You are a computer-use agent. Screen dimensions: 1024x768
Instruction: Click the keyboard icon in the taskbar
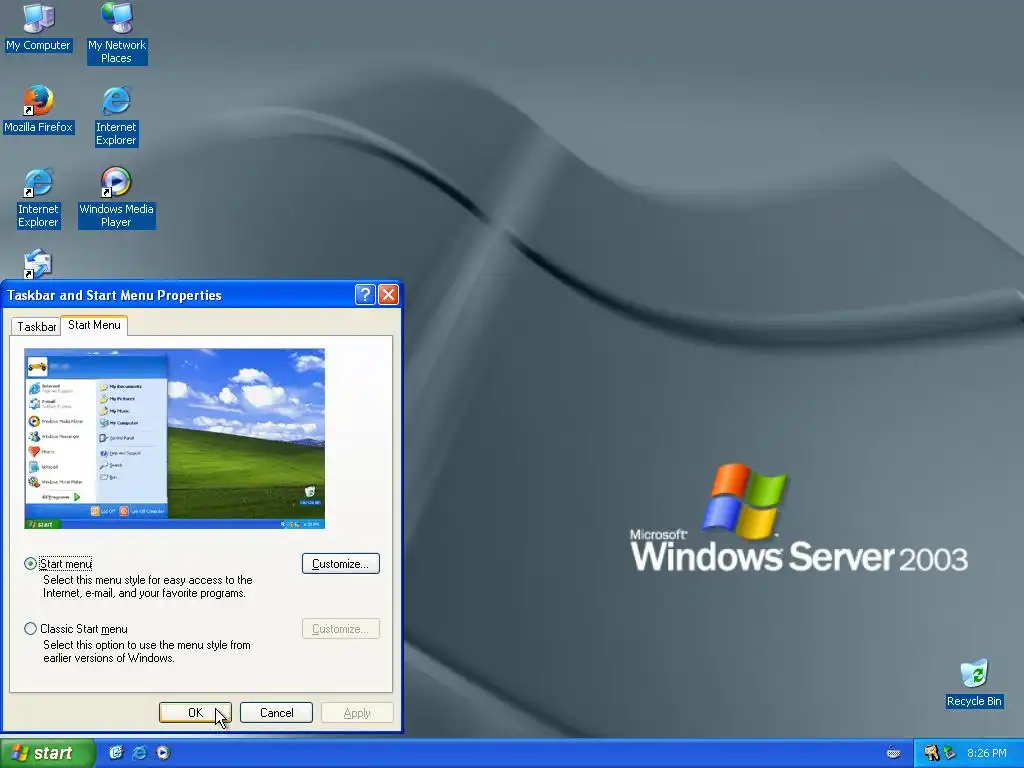[893, 753]
